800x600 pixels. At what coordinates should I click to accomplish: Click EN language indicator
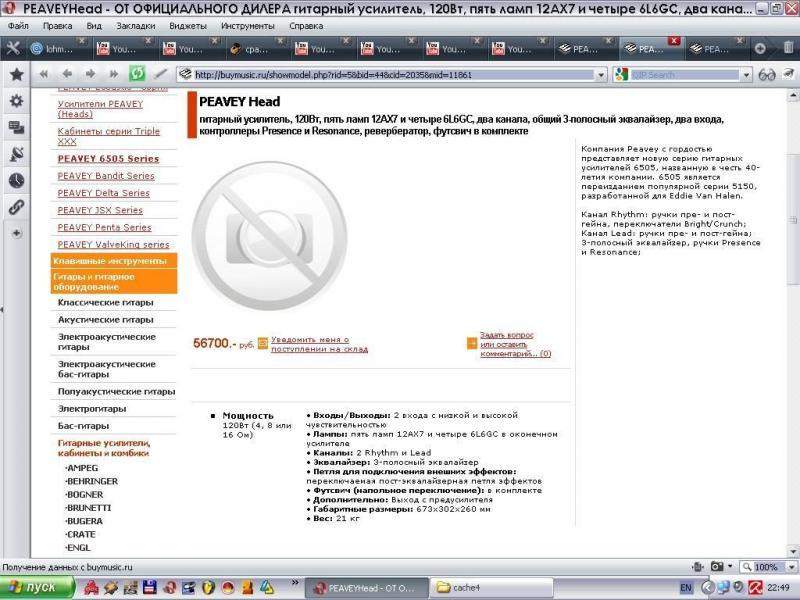(686, 588)
